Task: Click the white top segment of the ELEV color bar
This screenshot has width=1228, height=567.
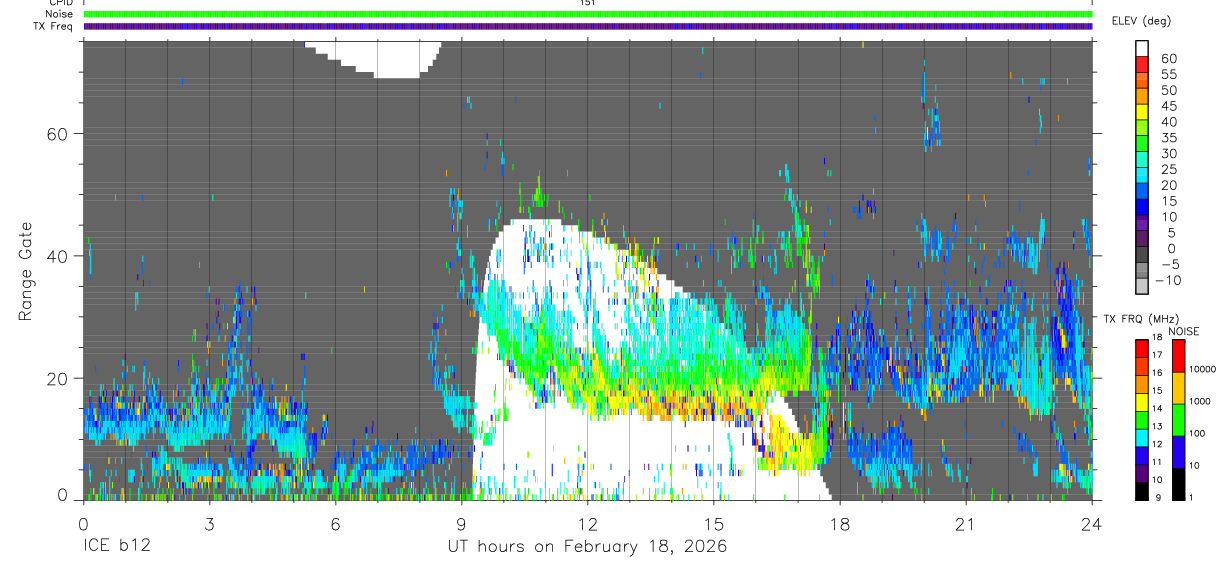Action: click(x=1142, y=48)
